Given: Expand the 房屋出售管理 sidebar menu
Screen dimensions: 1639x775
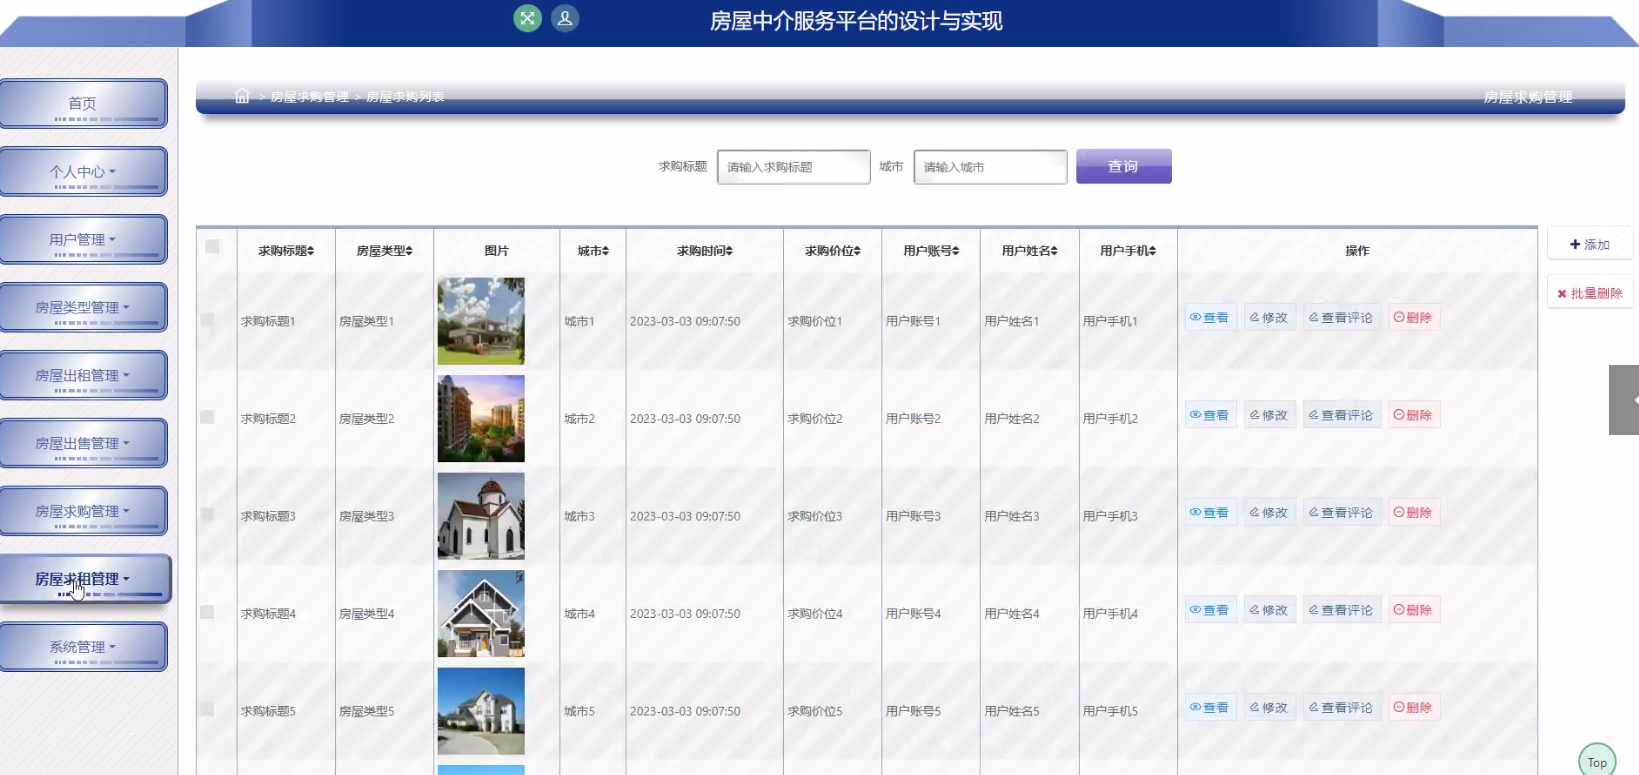Looking at the screenshot, I should click(83, 443).
